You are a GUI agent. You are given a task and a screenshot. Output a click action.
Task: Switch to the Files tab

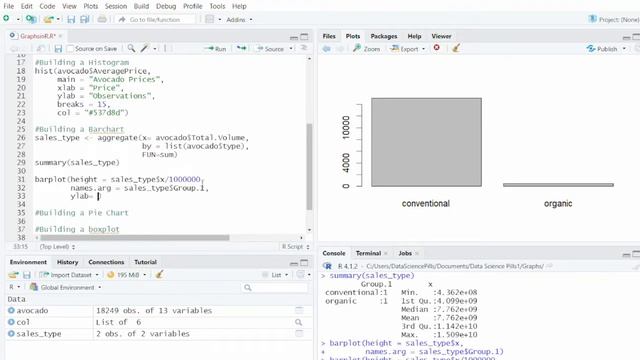pyautogui.click(x=329, y=36)
